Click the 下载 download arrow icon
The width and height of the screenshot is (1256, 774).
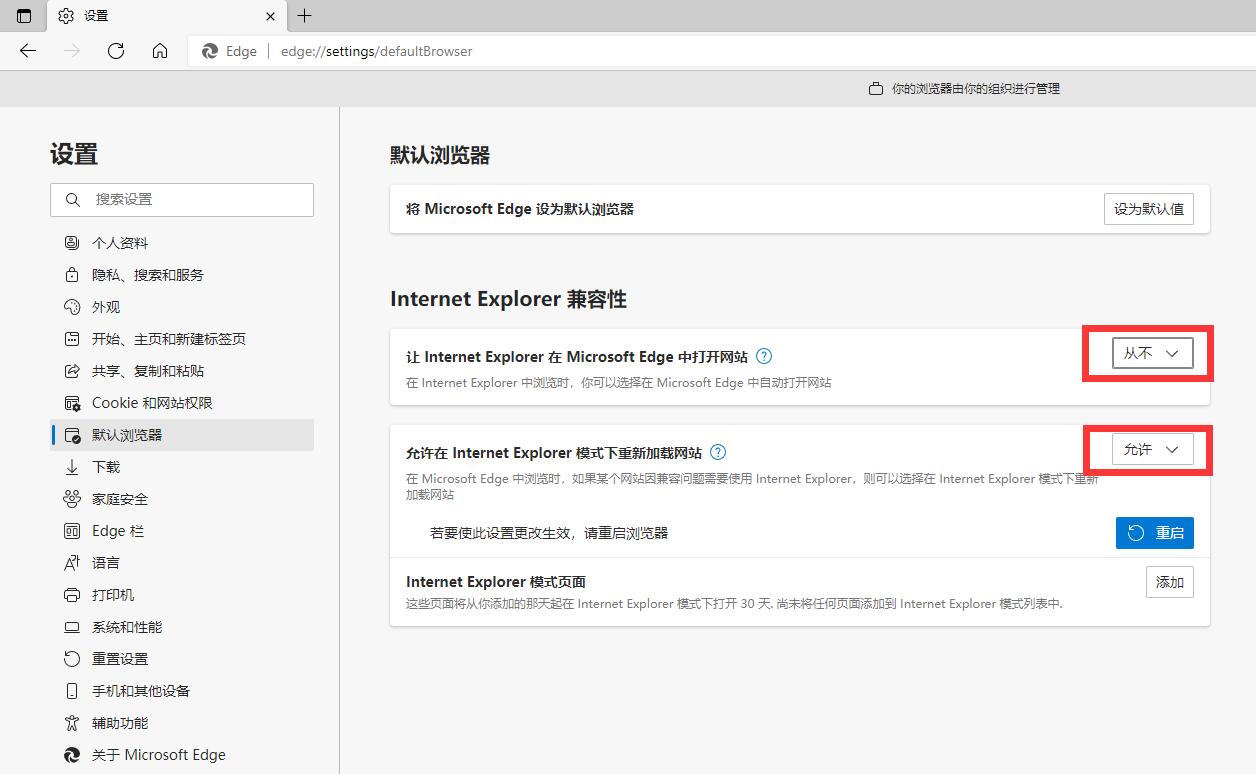click(x=72, y=467)
